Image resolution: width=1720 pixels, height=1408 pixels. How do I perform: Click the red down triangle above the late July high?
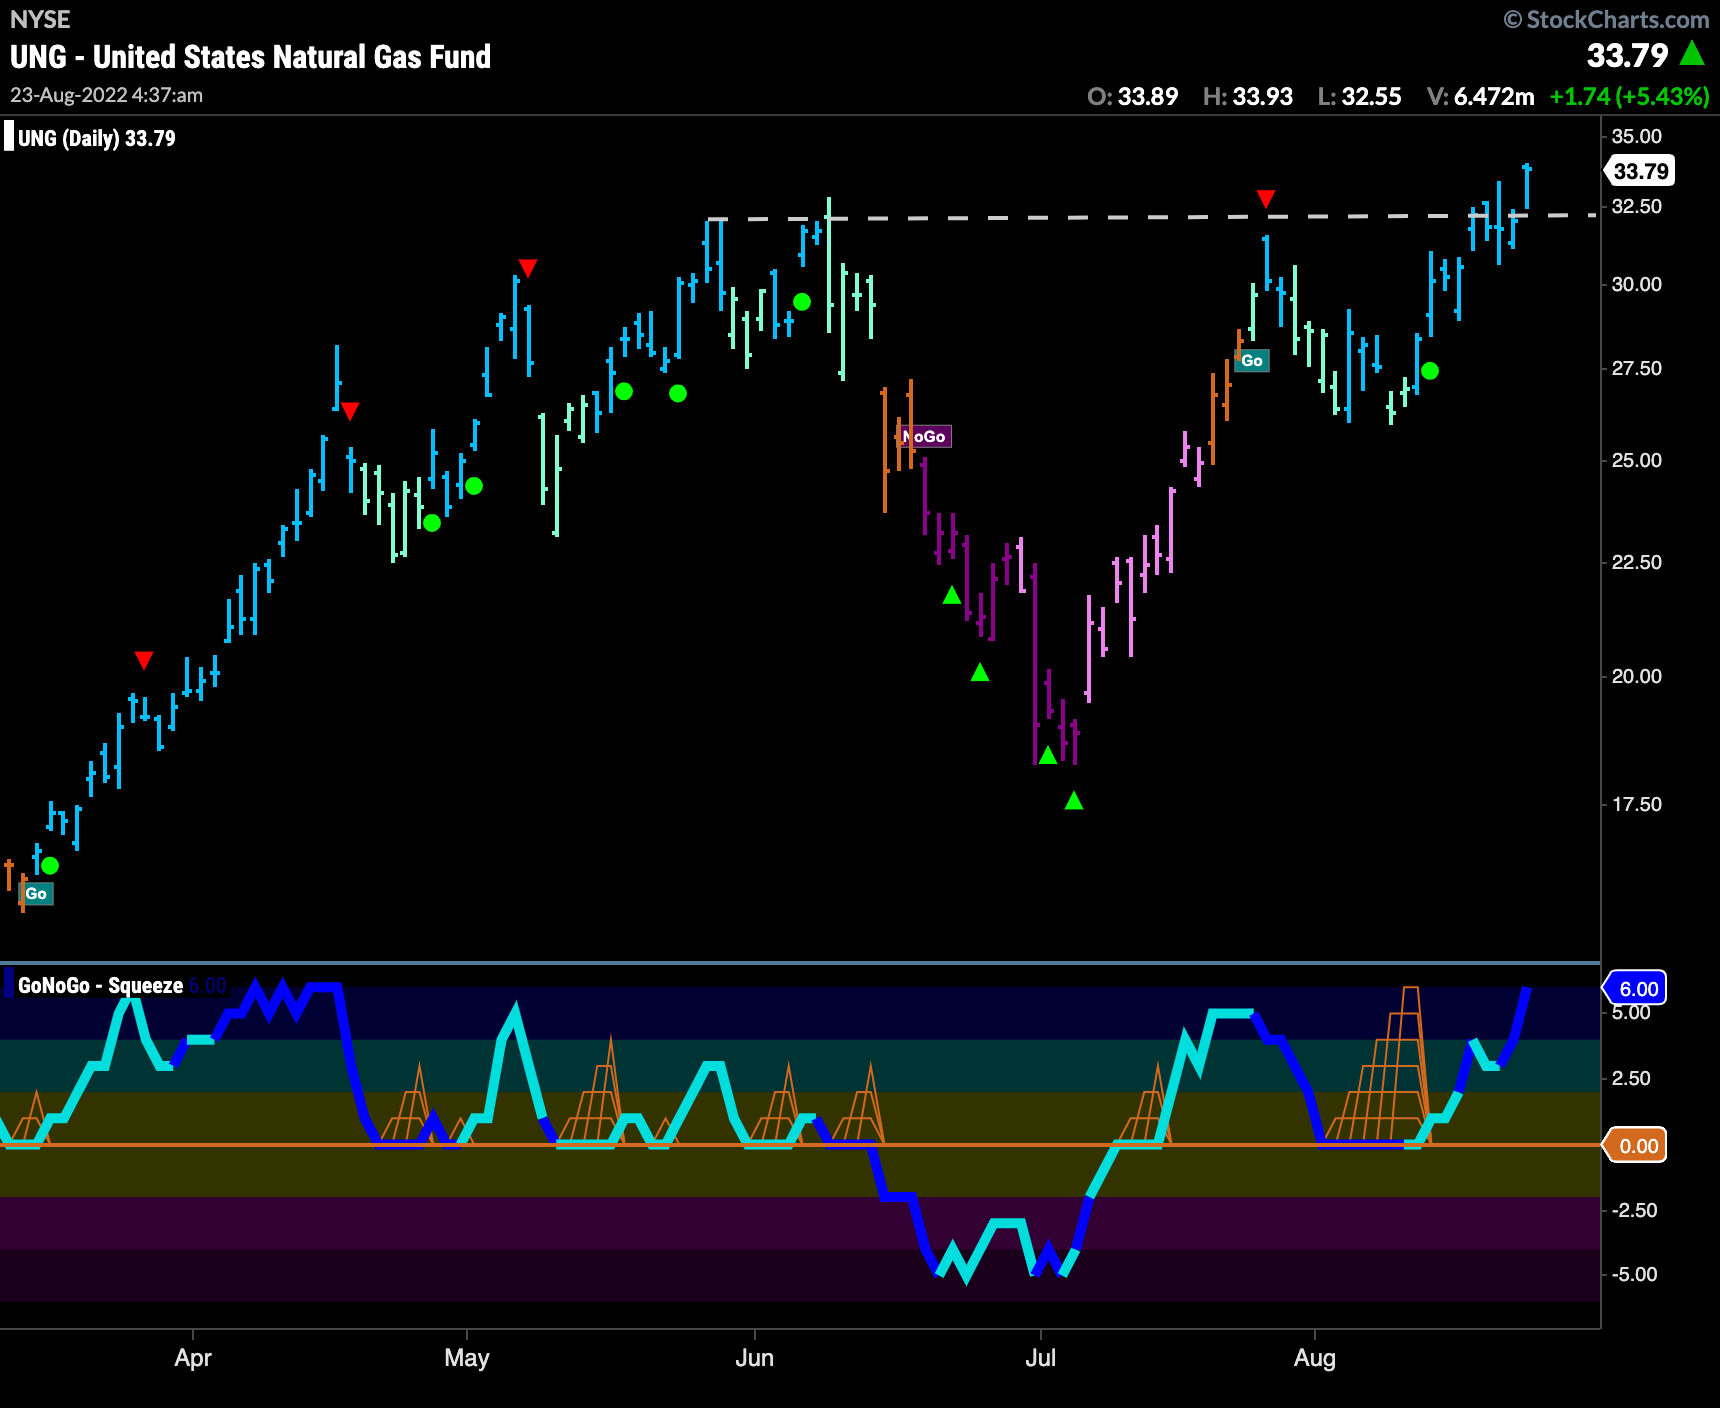pyautogui.click(x=1266, y=199)
